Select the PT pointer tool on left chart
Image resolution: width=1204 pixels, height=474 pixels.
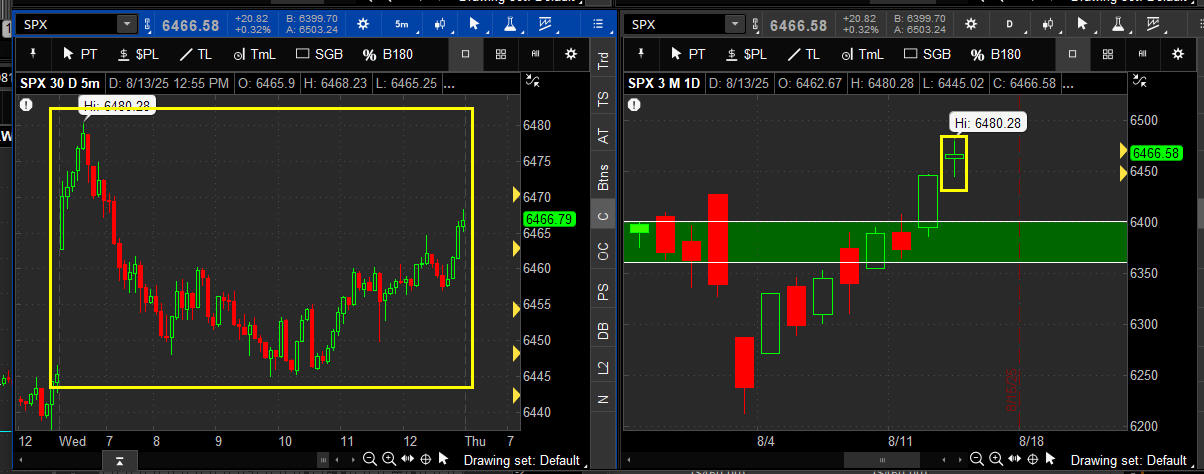tap(79, 54)
